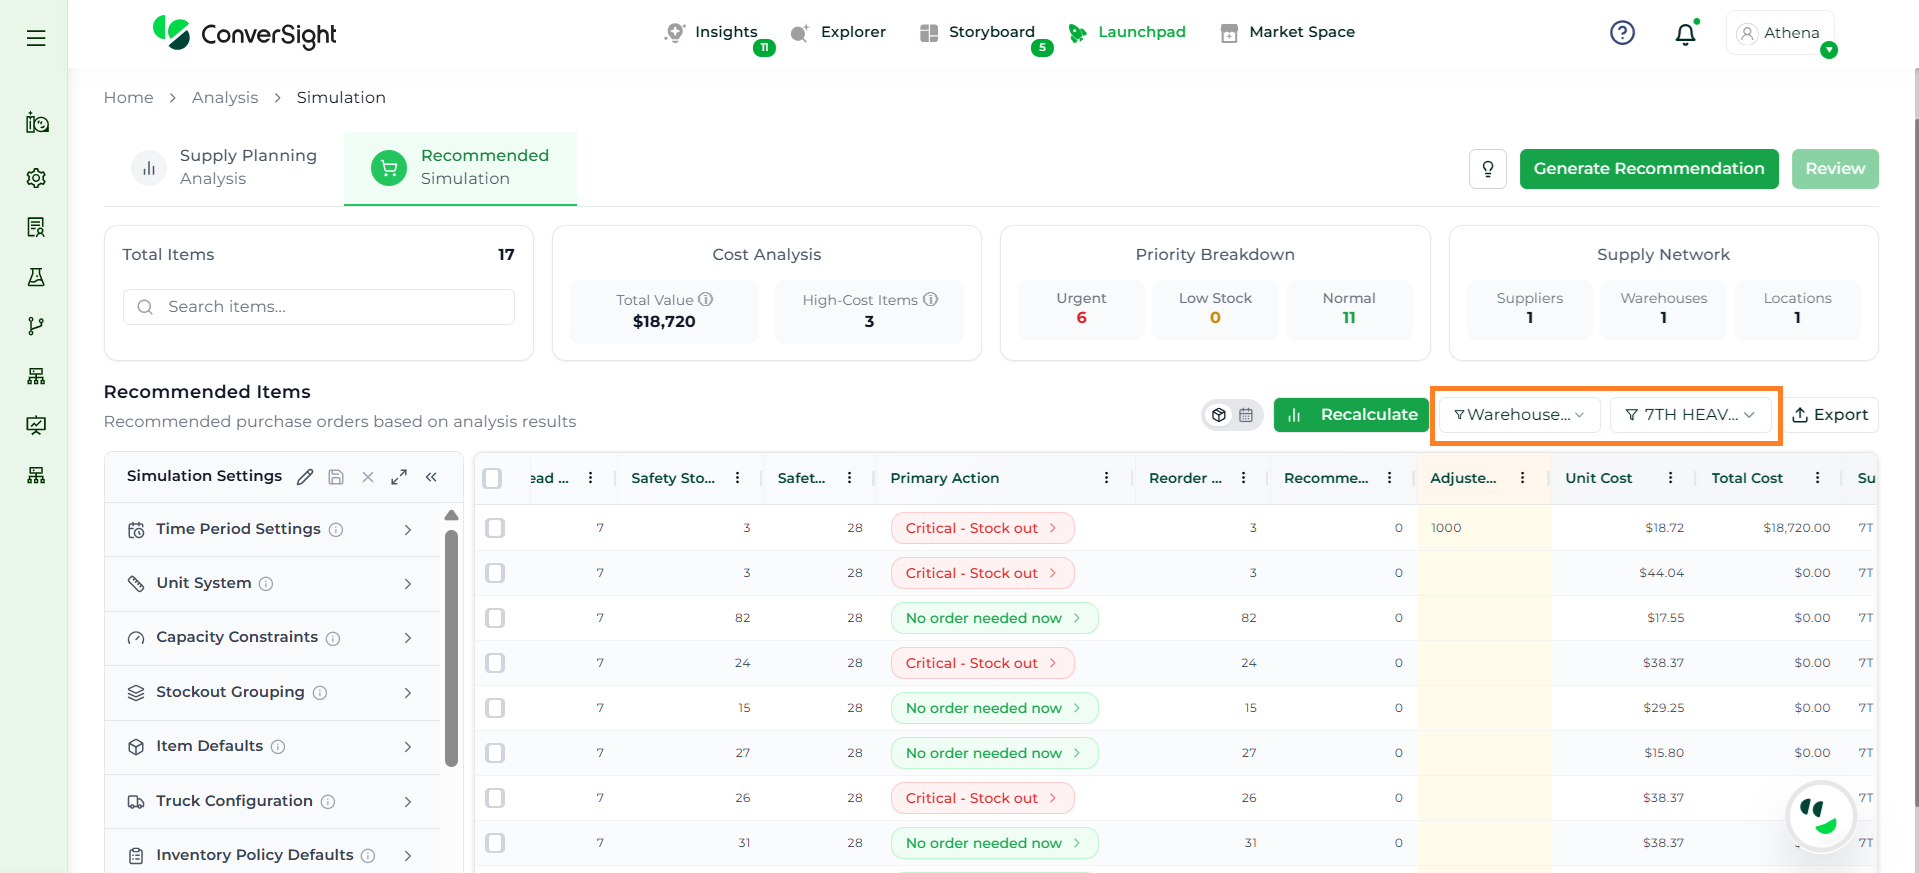
Task: Collapse settings panel with double chevron
Action: pos(431,477)
